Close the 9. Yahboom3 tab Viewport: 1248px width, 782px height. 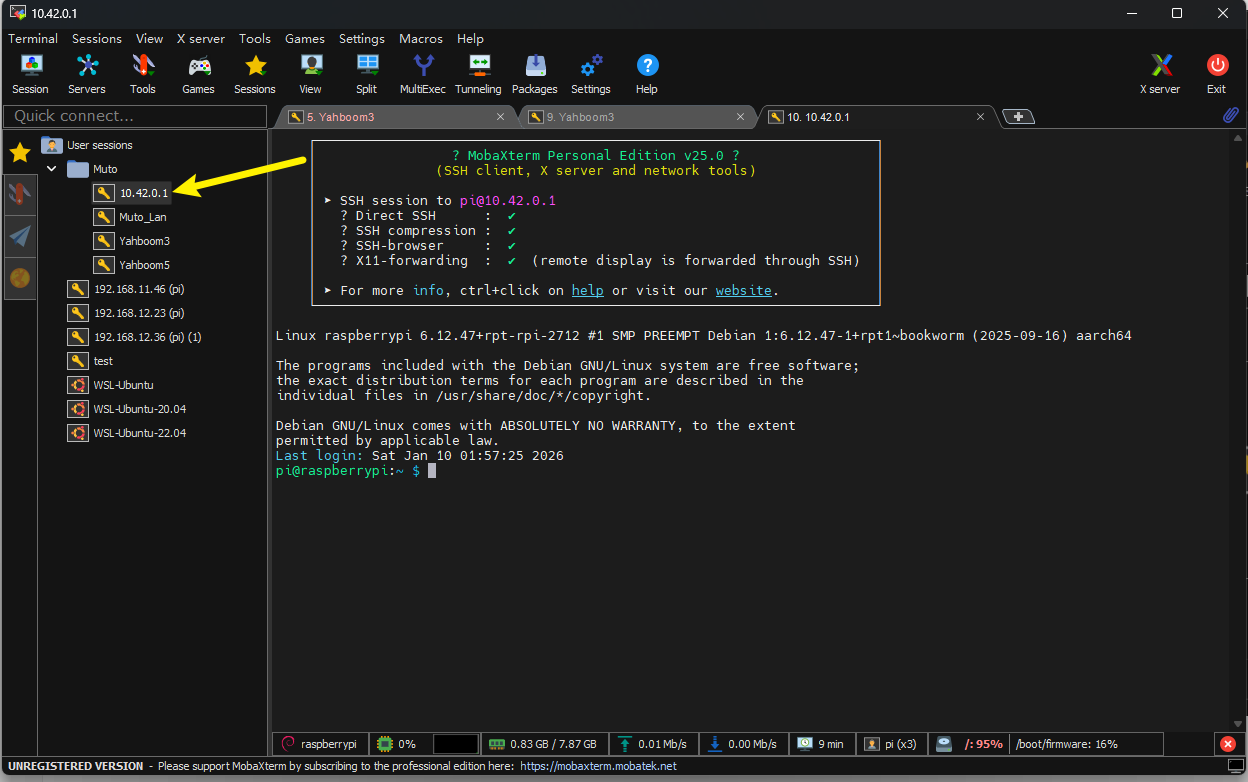point(741,117)
